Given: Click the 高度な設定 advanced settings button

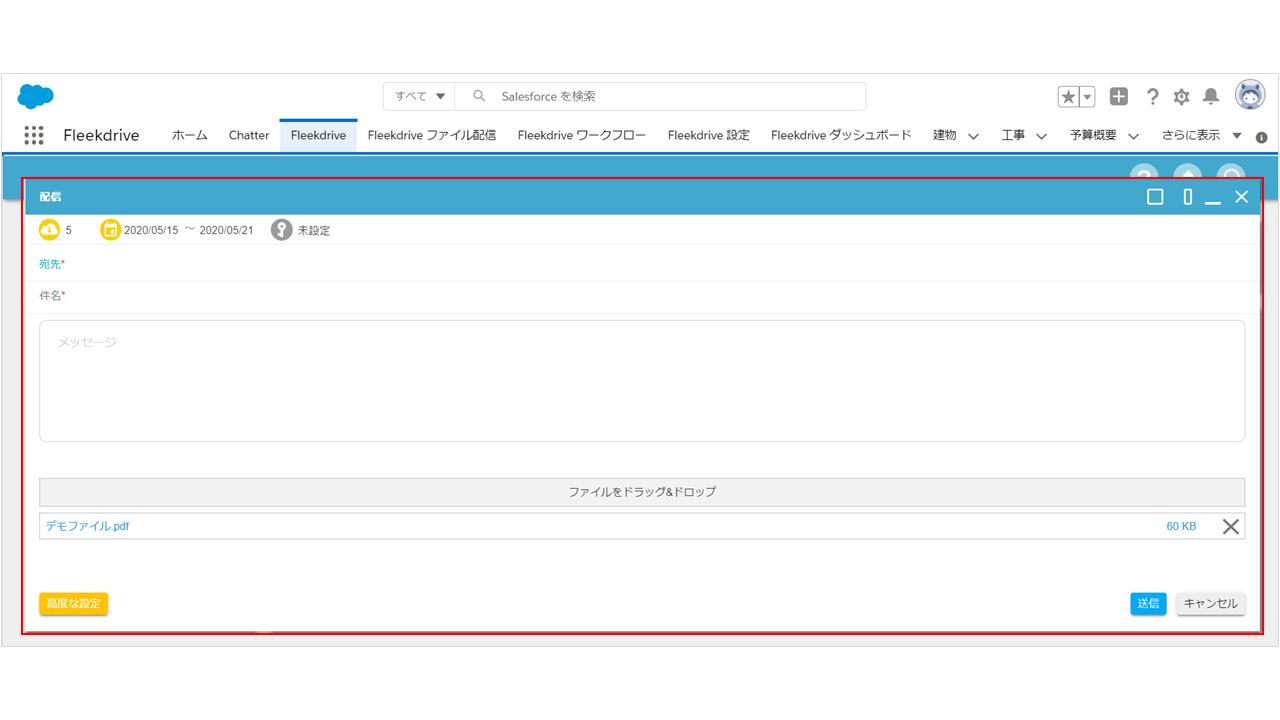Looking at the screenshot, I should point(74,603).
